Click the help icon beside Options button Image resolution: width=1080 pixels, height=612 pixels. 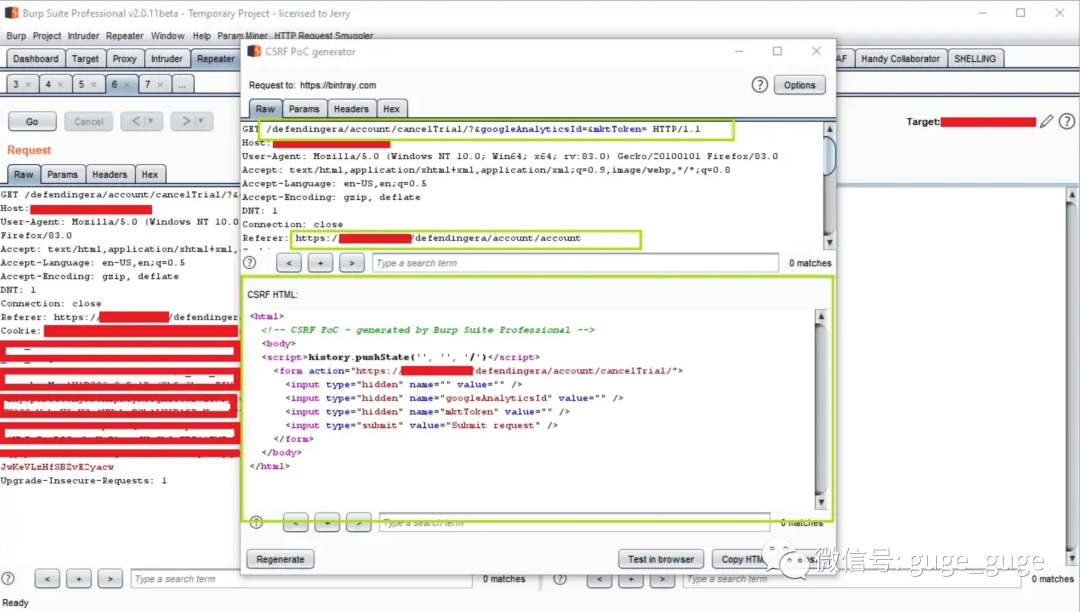coord(759,85)
